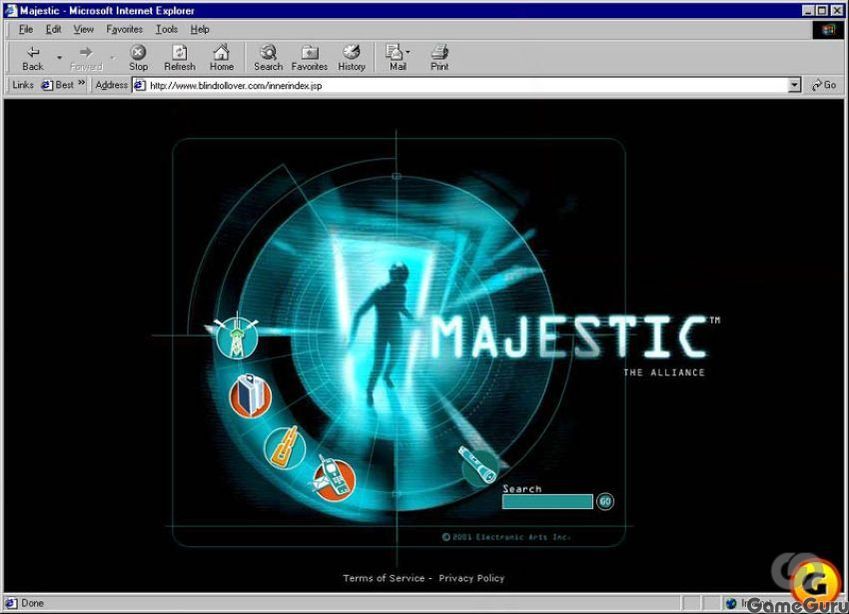Close the Internet Explorer window
This screenshot has width=849, height=614.
tap(836, 10)
